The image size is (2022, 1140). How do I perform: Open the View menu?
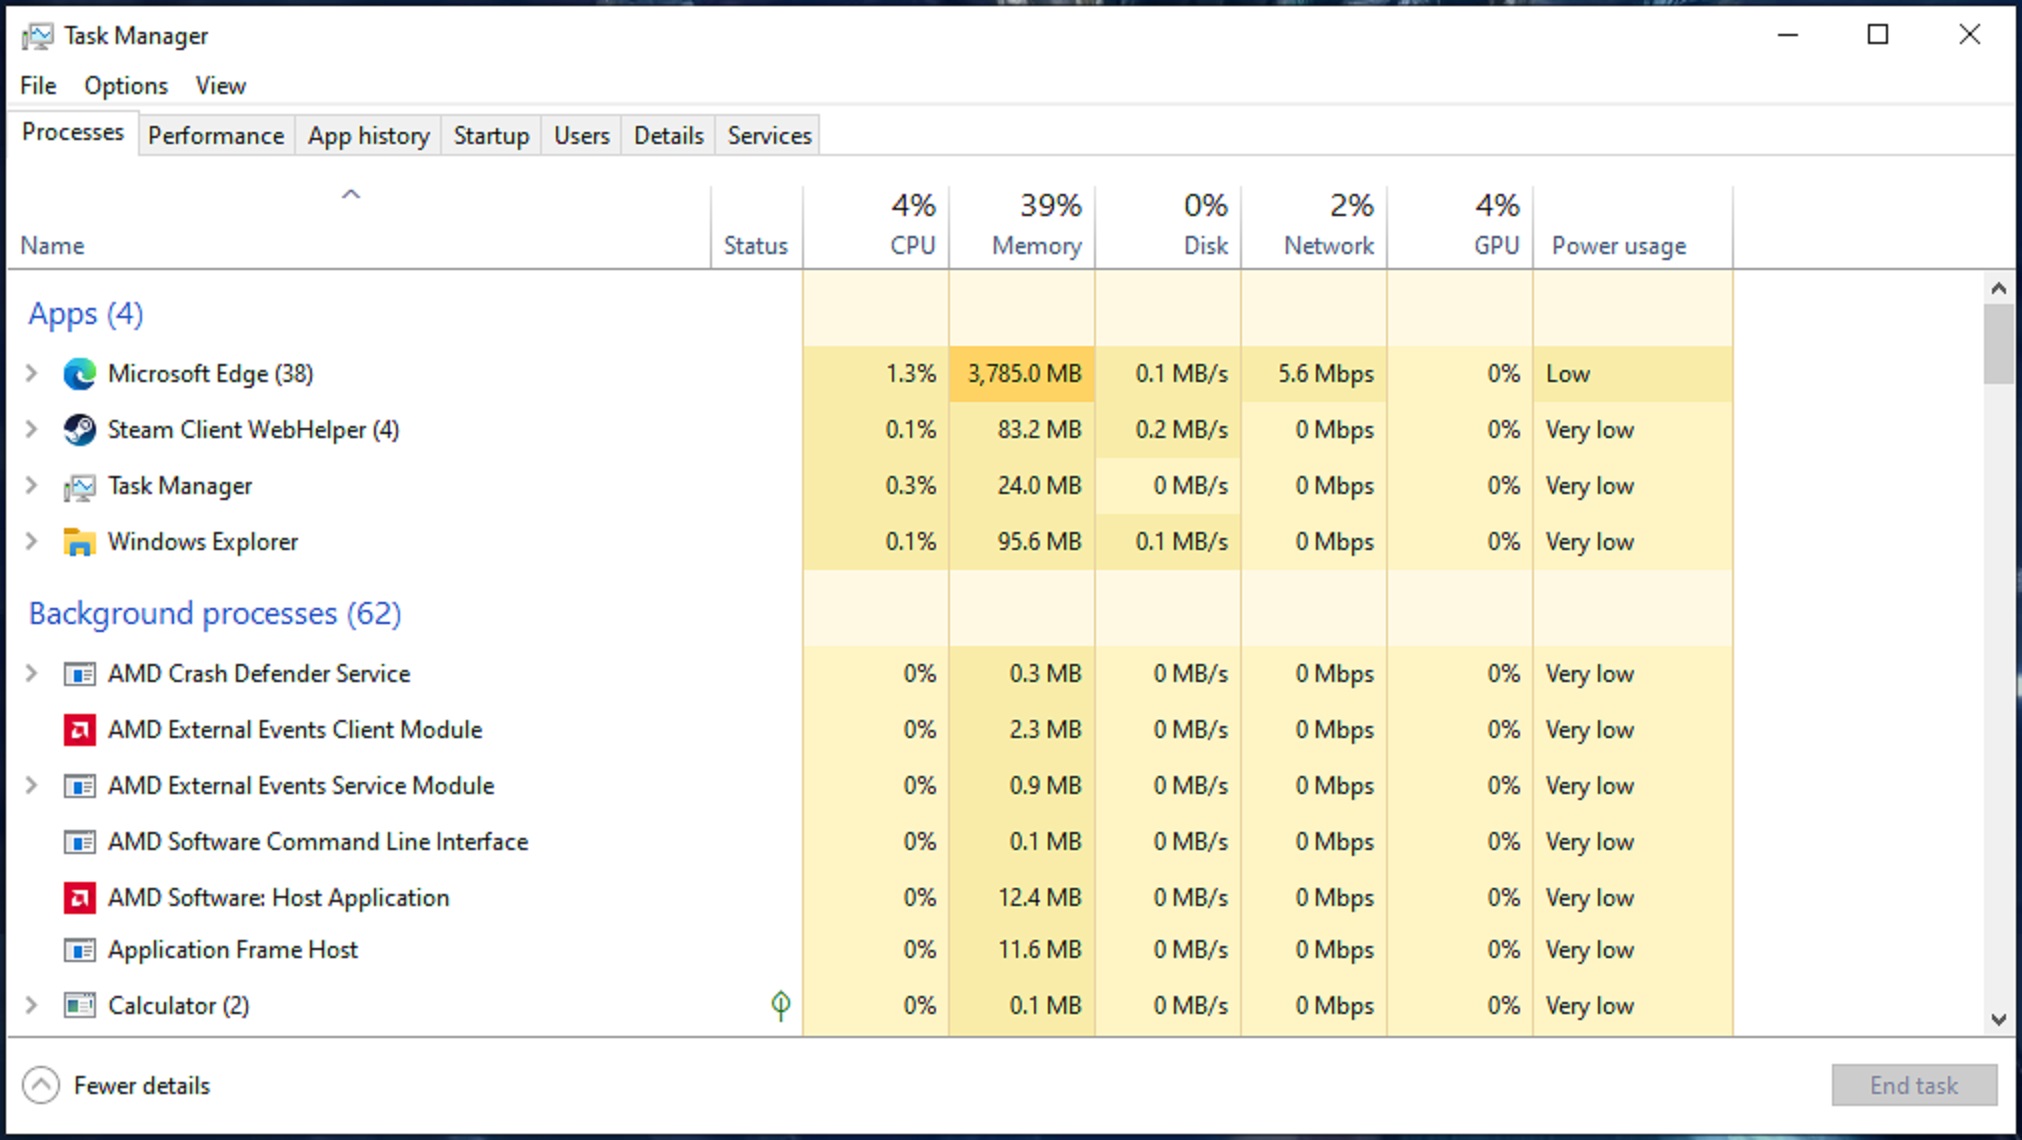coord(220,86)
